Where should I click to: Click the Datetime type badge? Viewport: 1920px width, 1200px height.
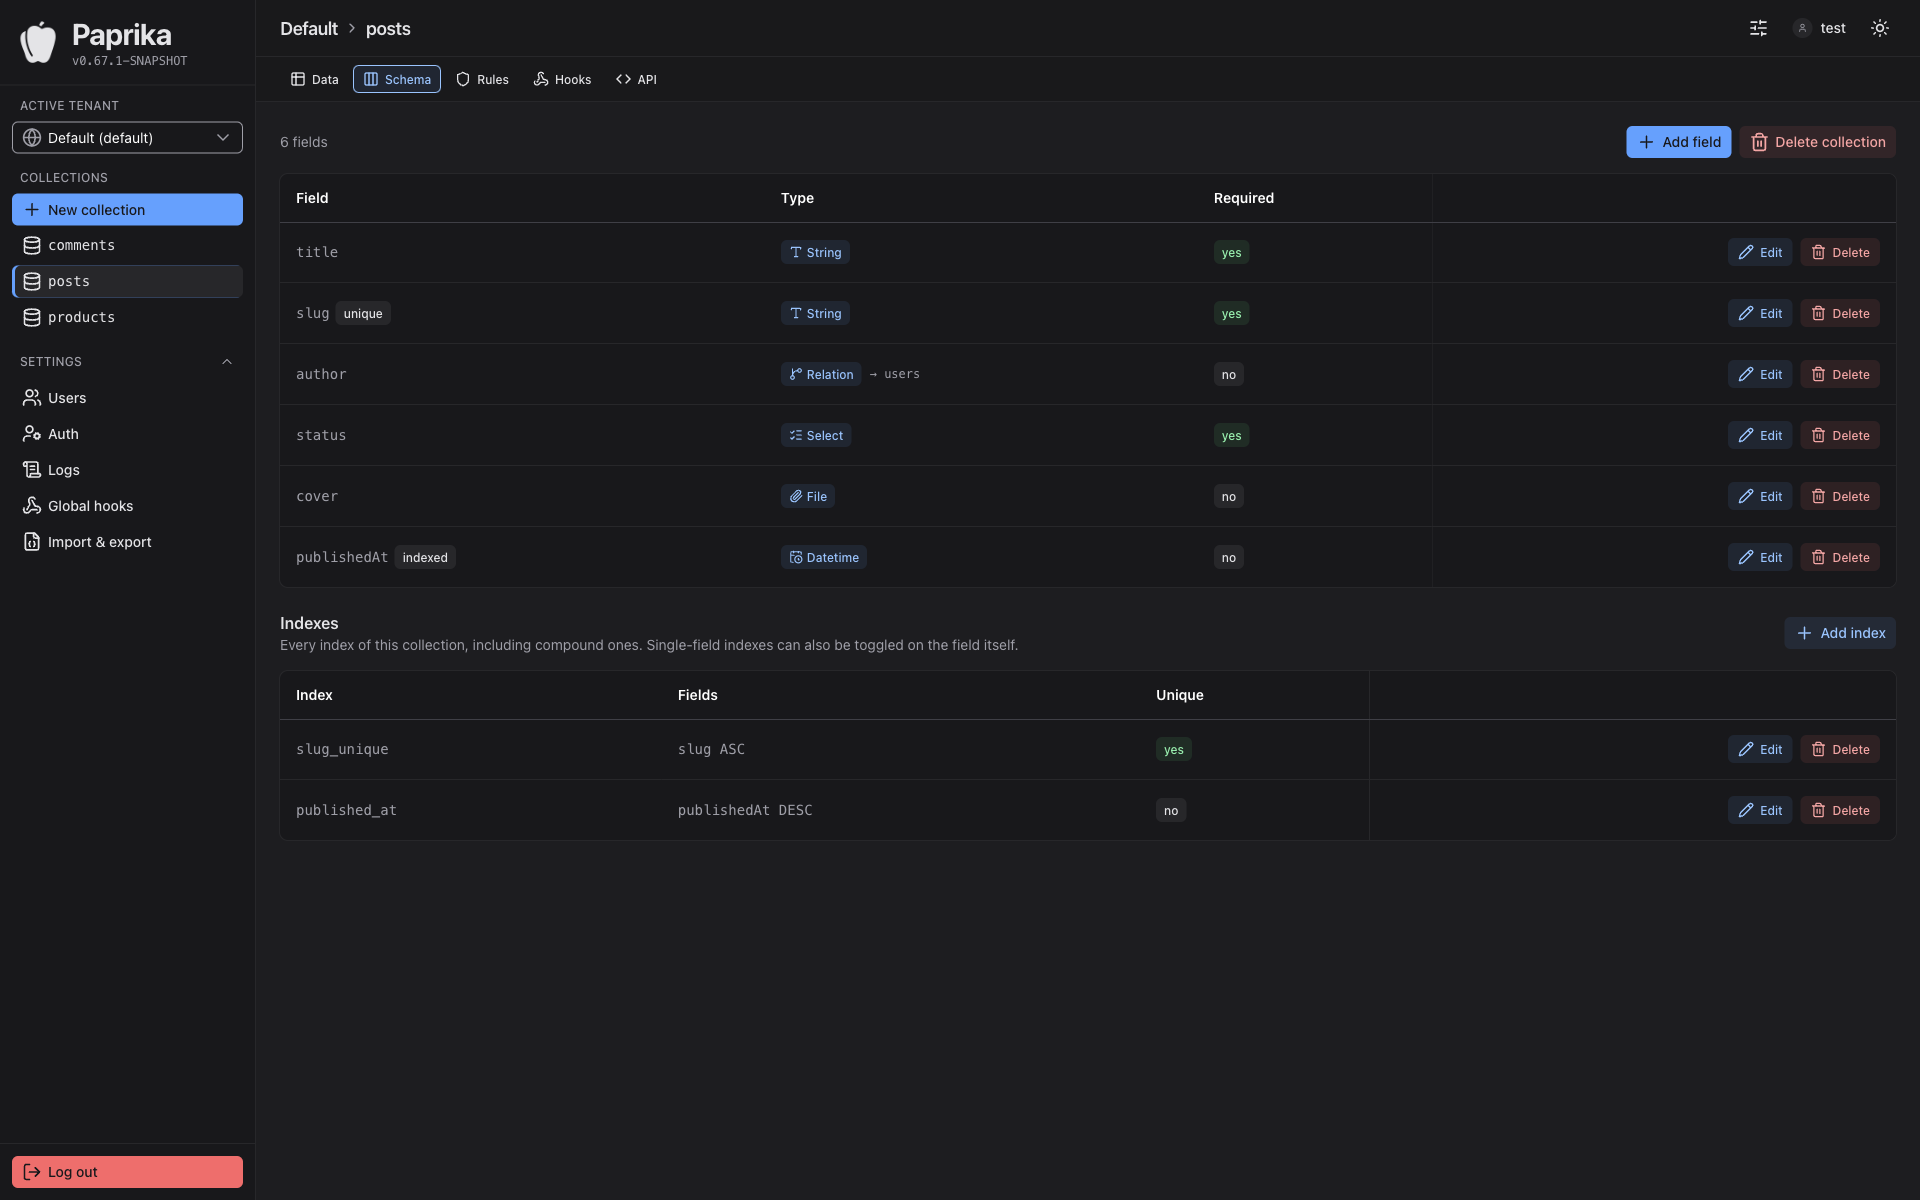tap(824, 558)
